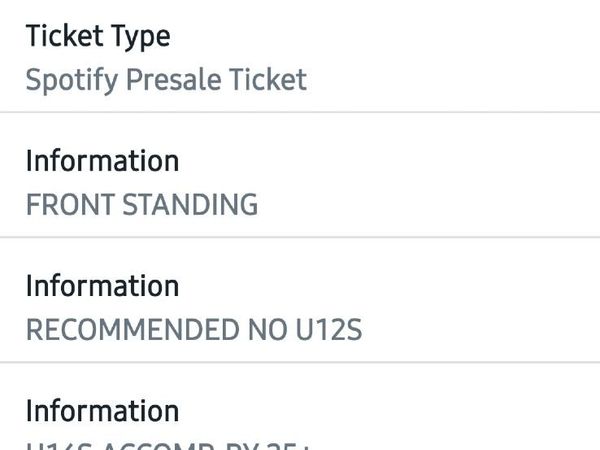The image size is (600, 450).
Task: Tap the RECOMMENDED NO U12S text
Action: pos(194,329)
